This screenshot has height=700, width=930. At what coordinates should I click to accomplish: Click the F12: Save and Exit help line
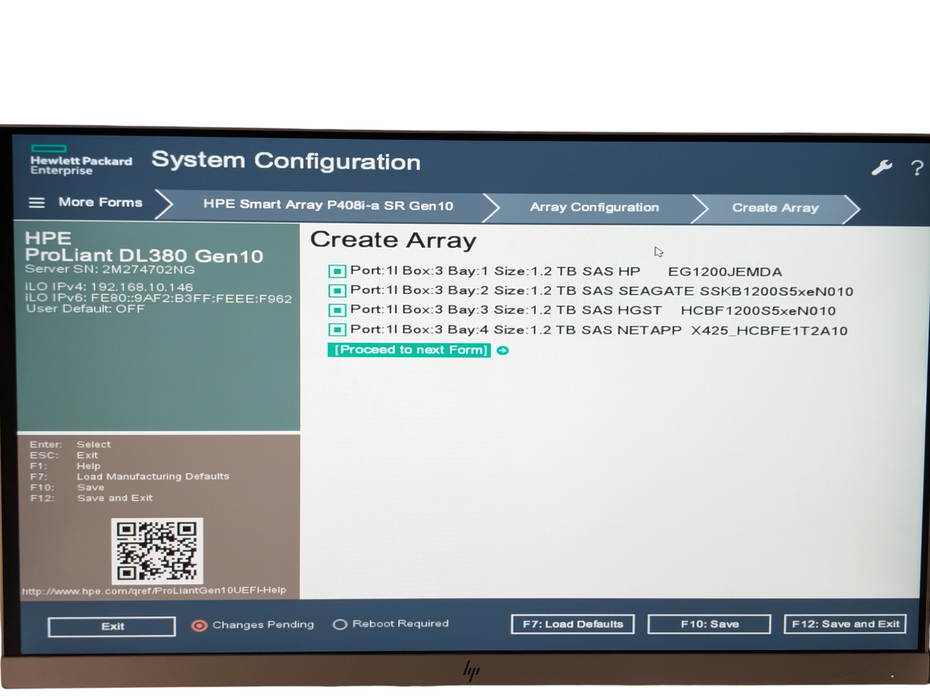91,498
